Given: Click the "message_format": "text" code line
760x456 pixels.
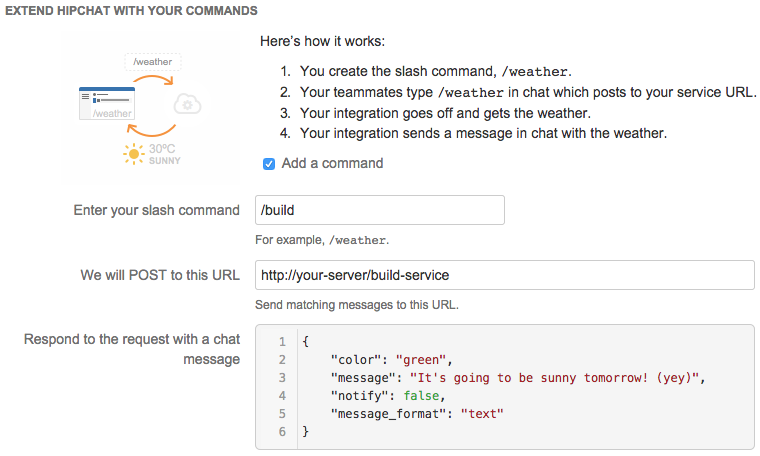Looking at the screenshot, I should pyautogui.click(x=417, y=413).
